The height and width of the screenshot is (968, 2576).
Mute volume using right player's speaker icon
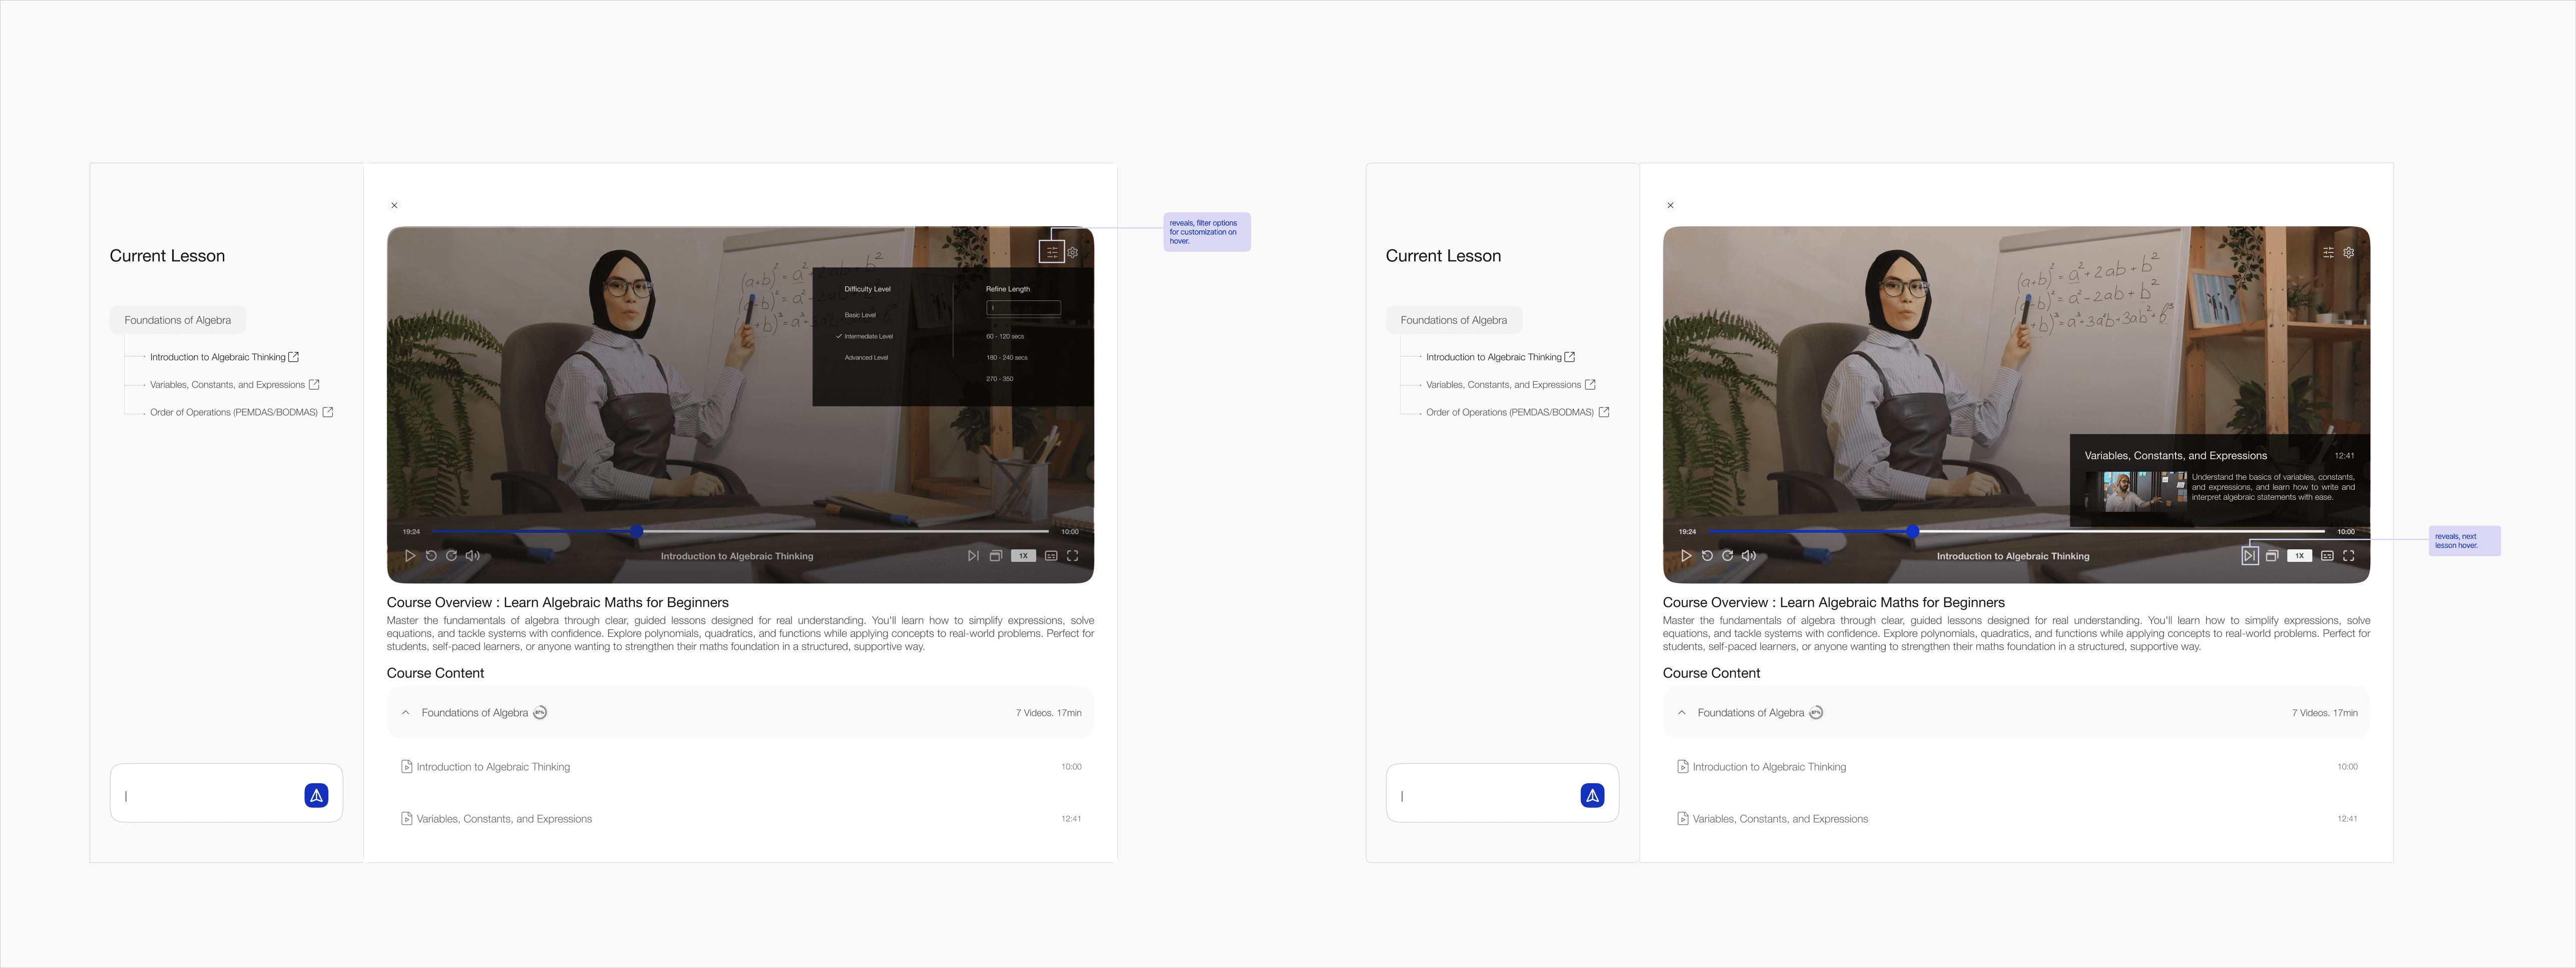coord(1748,556)
